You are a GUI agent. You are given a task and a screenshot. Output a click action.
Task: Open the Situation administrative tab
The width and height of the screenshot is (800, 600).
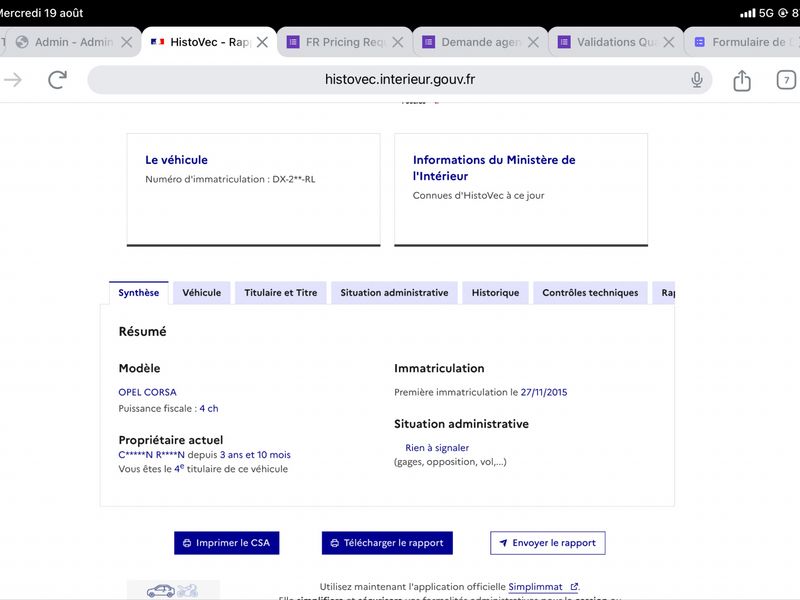click(394, 293)
